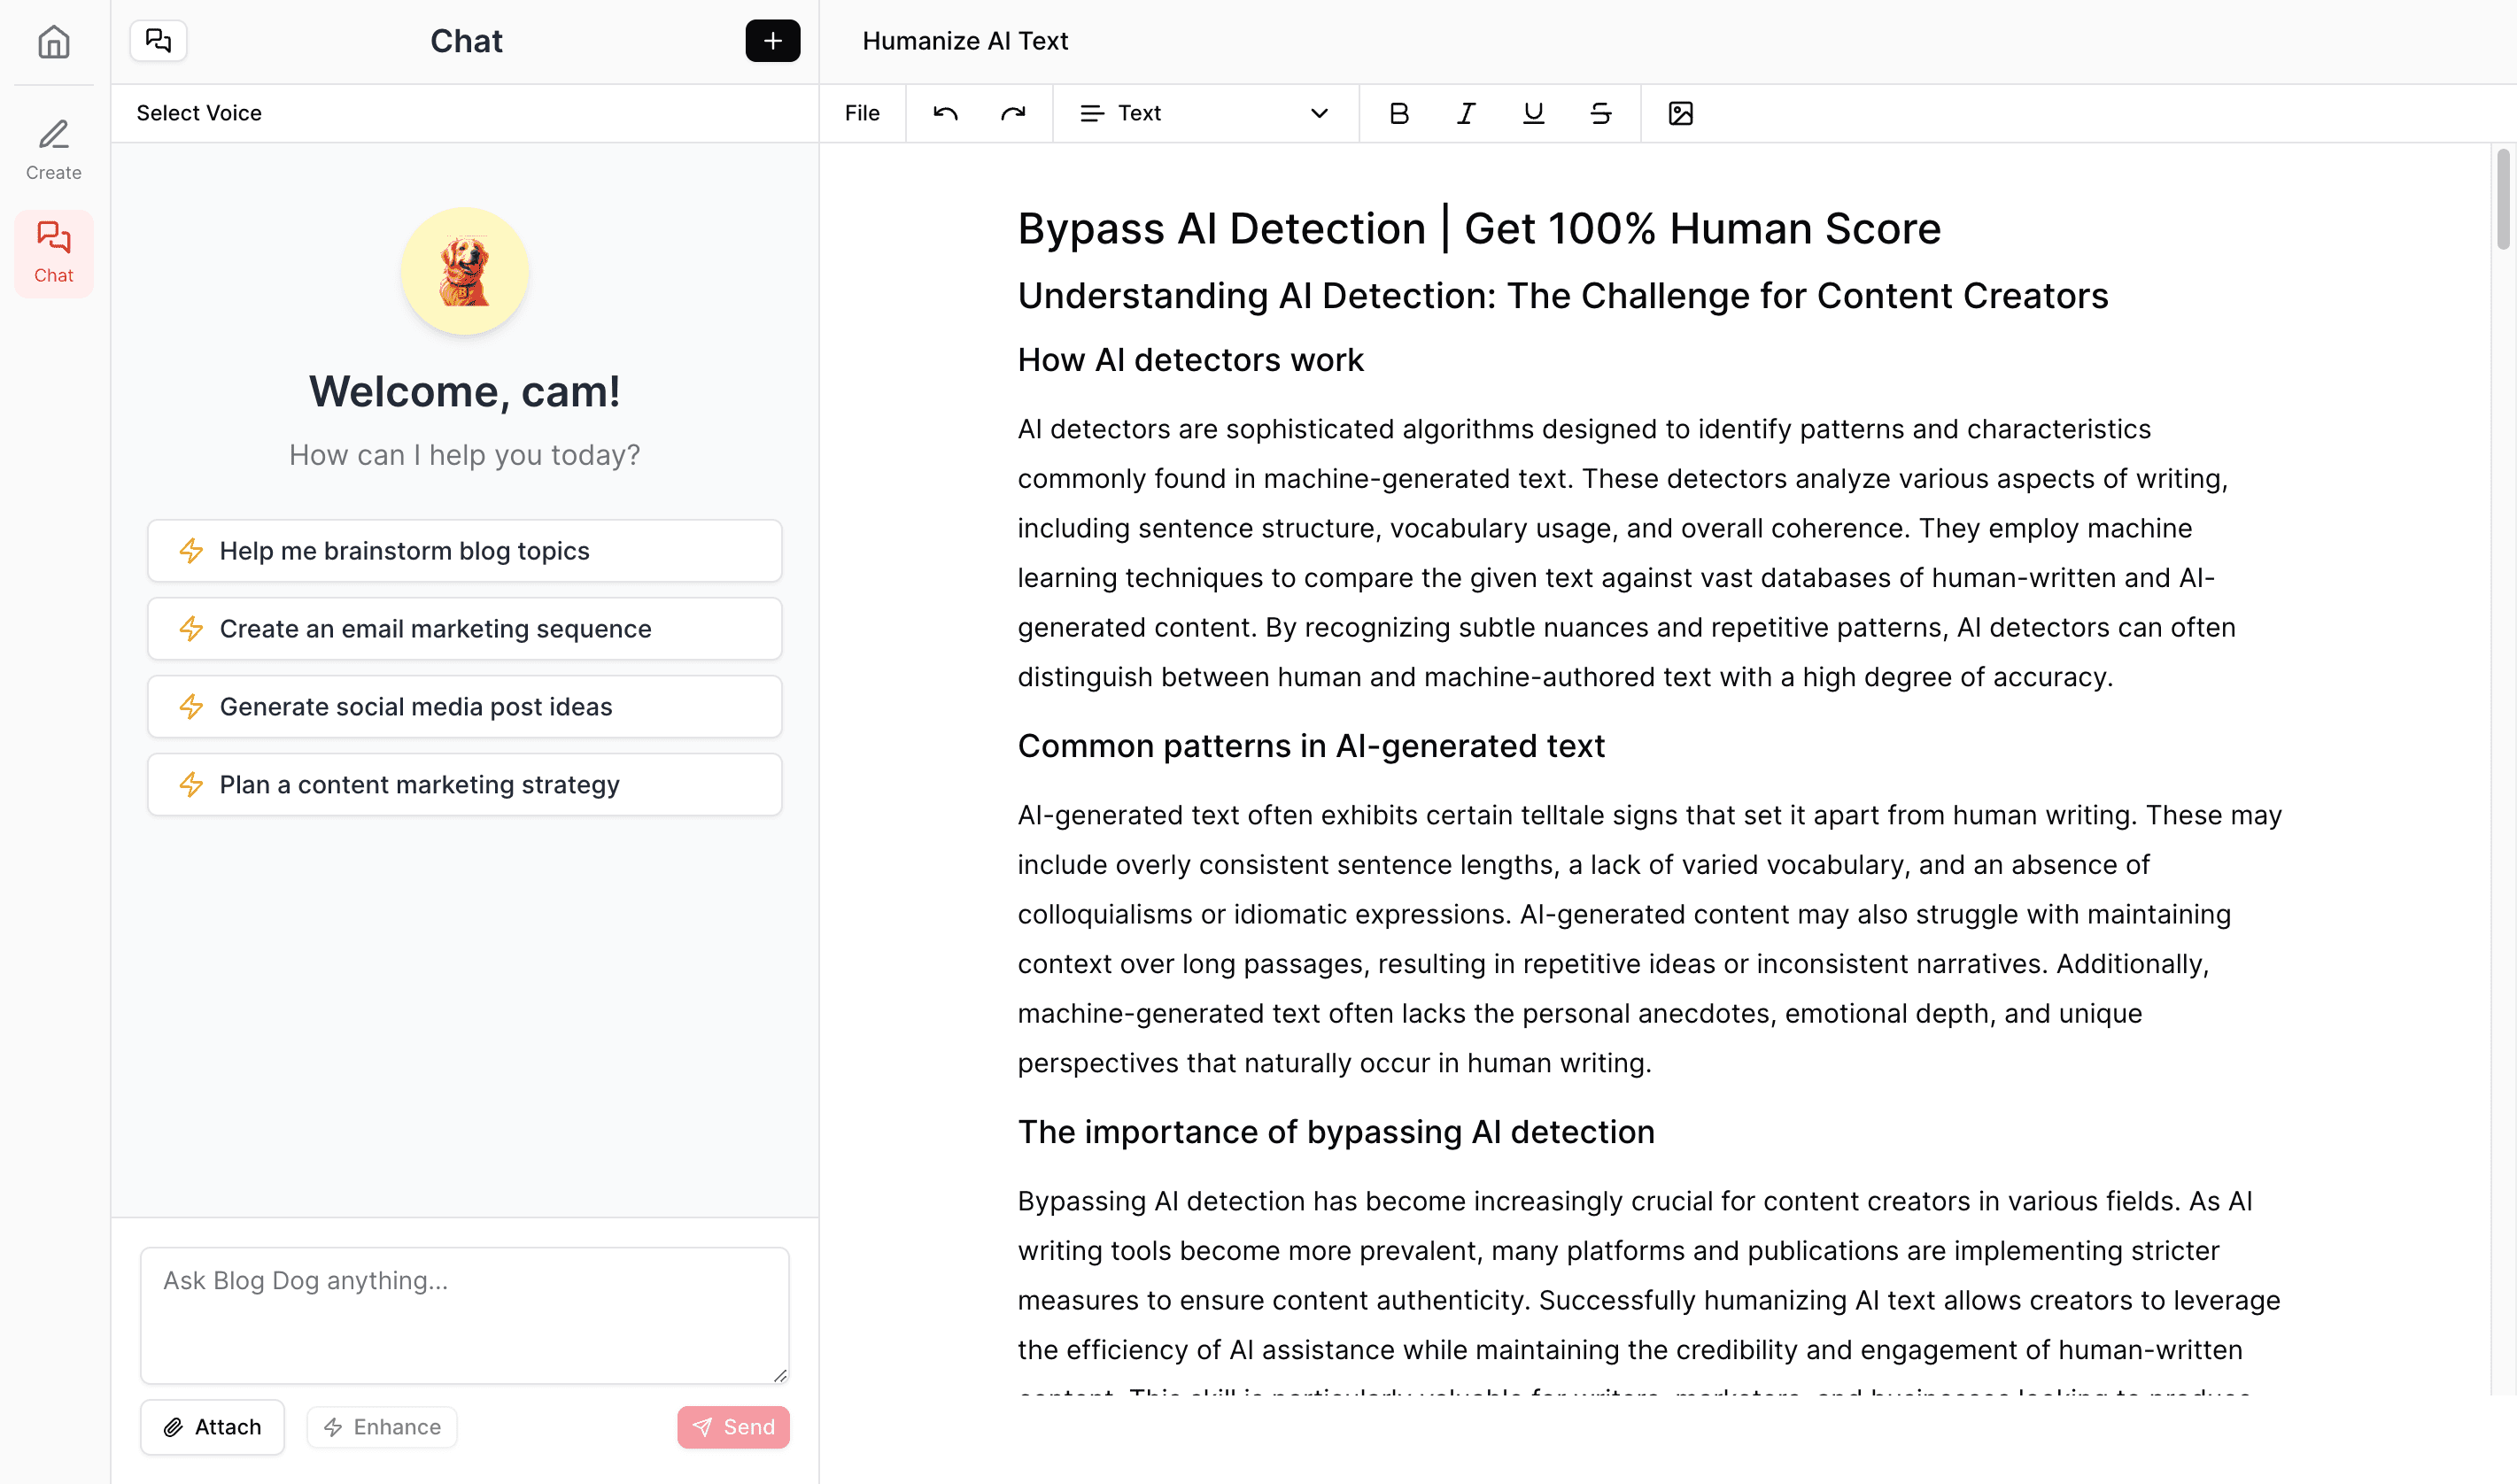Toggle italic formatting
This screenshot has height=1484, width=2517.
point(1465,113)
